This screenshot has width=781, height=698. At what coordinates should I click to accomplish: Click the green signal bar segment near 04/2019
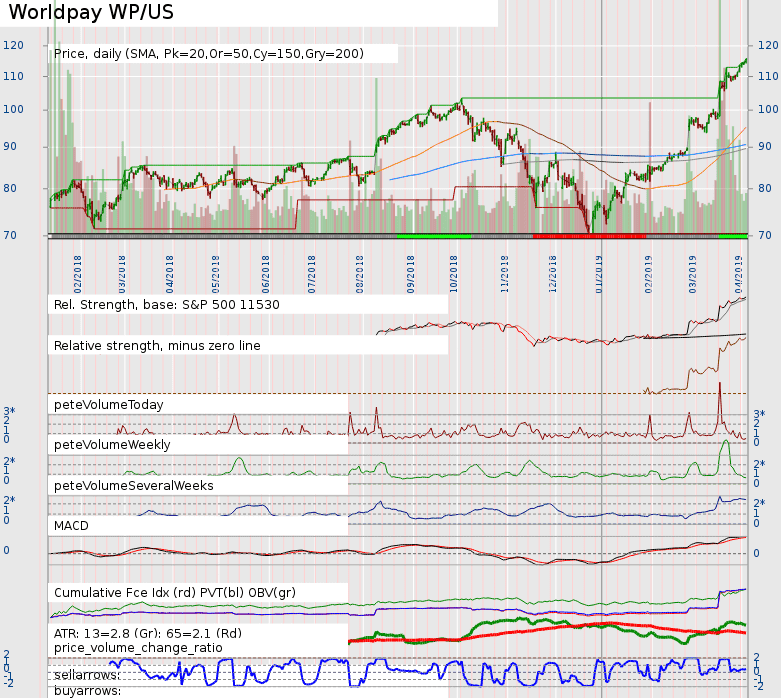[733, 236]
